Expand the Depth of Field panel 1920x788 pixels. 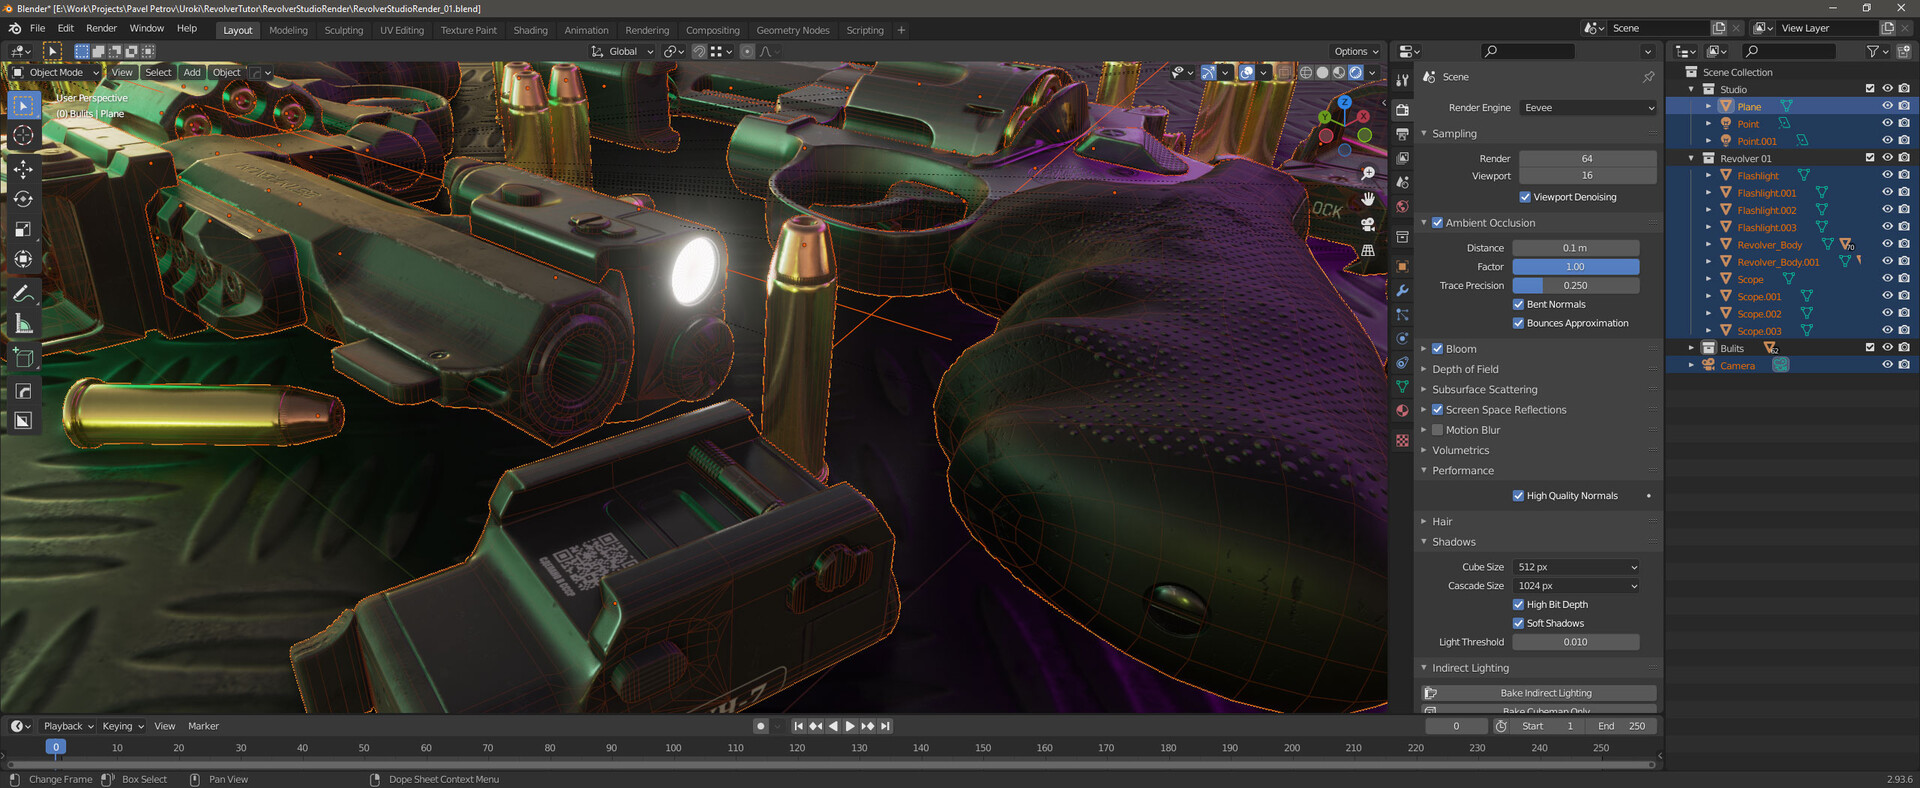[x=1465, y=369]
